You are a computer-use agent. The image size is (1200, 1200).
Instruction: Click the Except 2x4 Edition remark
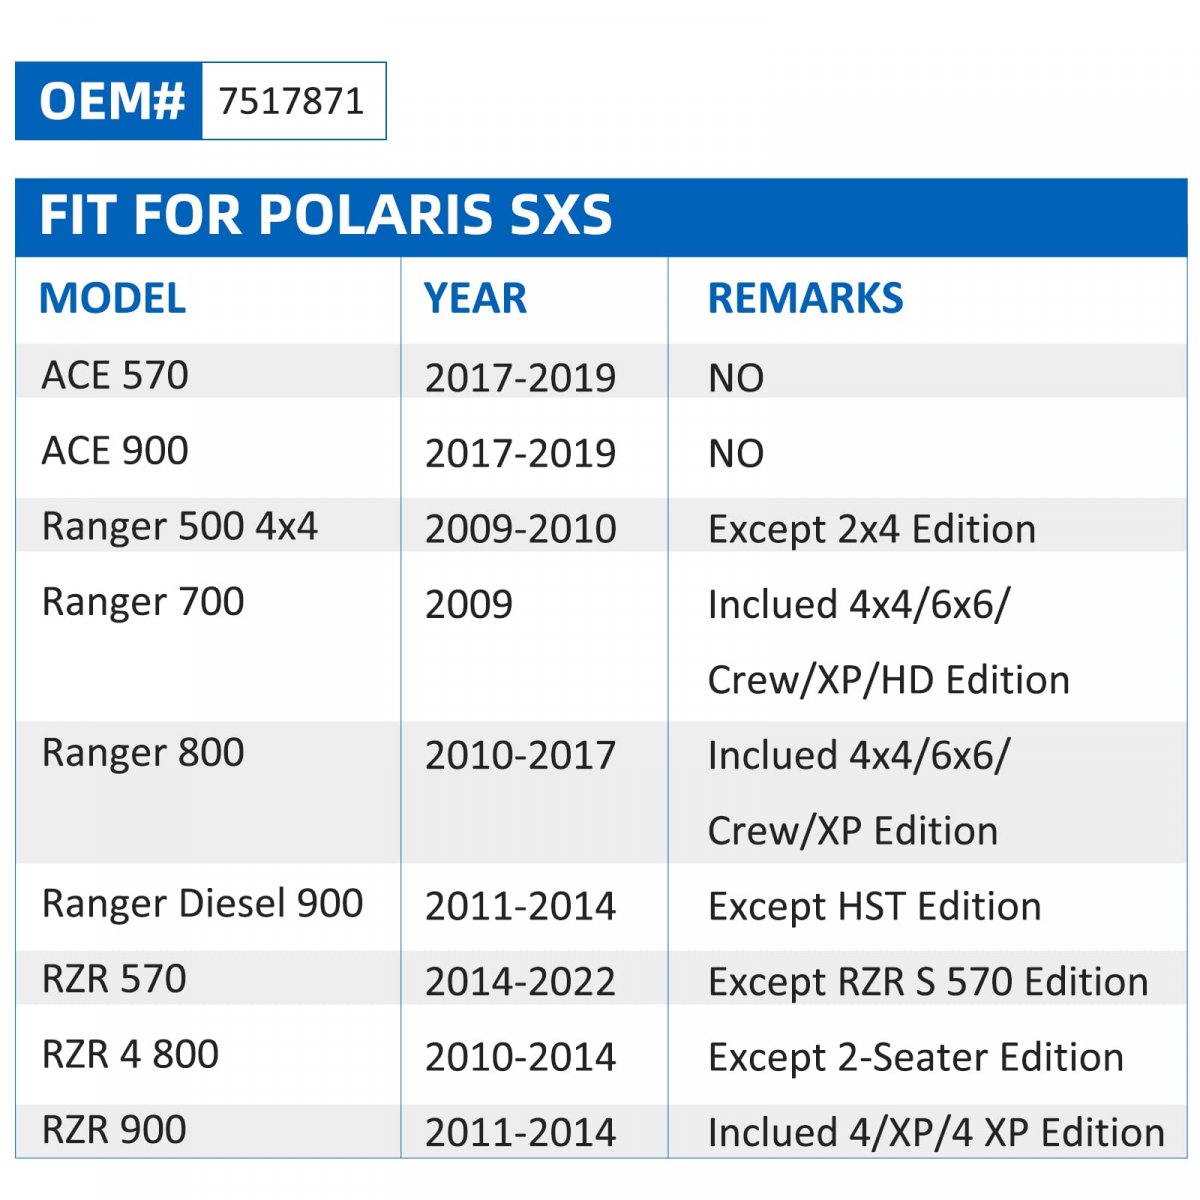coord(871,529)
